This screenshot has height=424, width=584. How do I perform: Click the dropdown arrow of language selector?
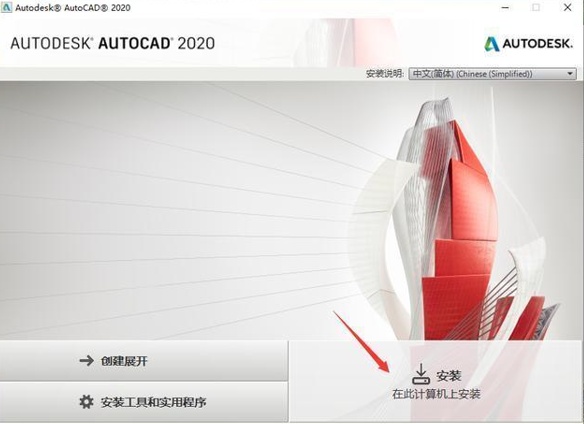570,74
